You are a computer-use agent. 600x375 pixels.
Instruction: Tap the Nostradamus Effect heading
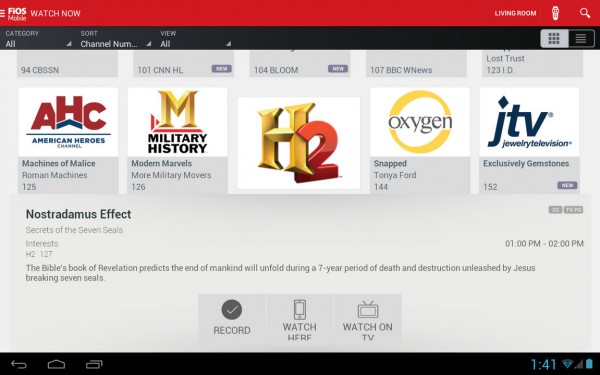78,214
